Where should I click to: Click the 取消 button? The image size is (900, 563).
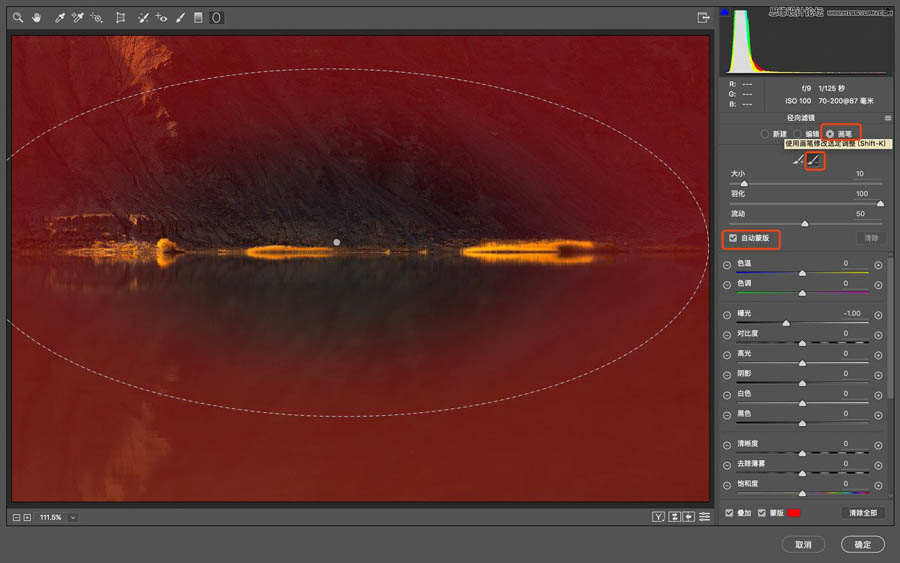[x=803, y=544]
